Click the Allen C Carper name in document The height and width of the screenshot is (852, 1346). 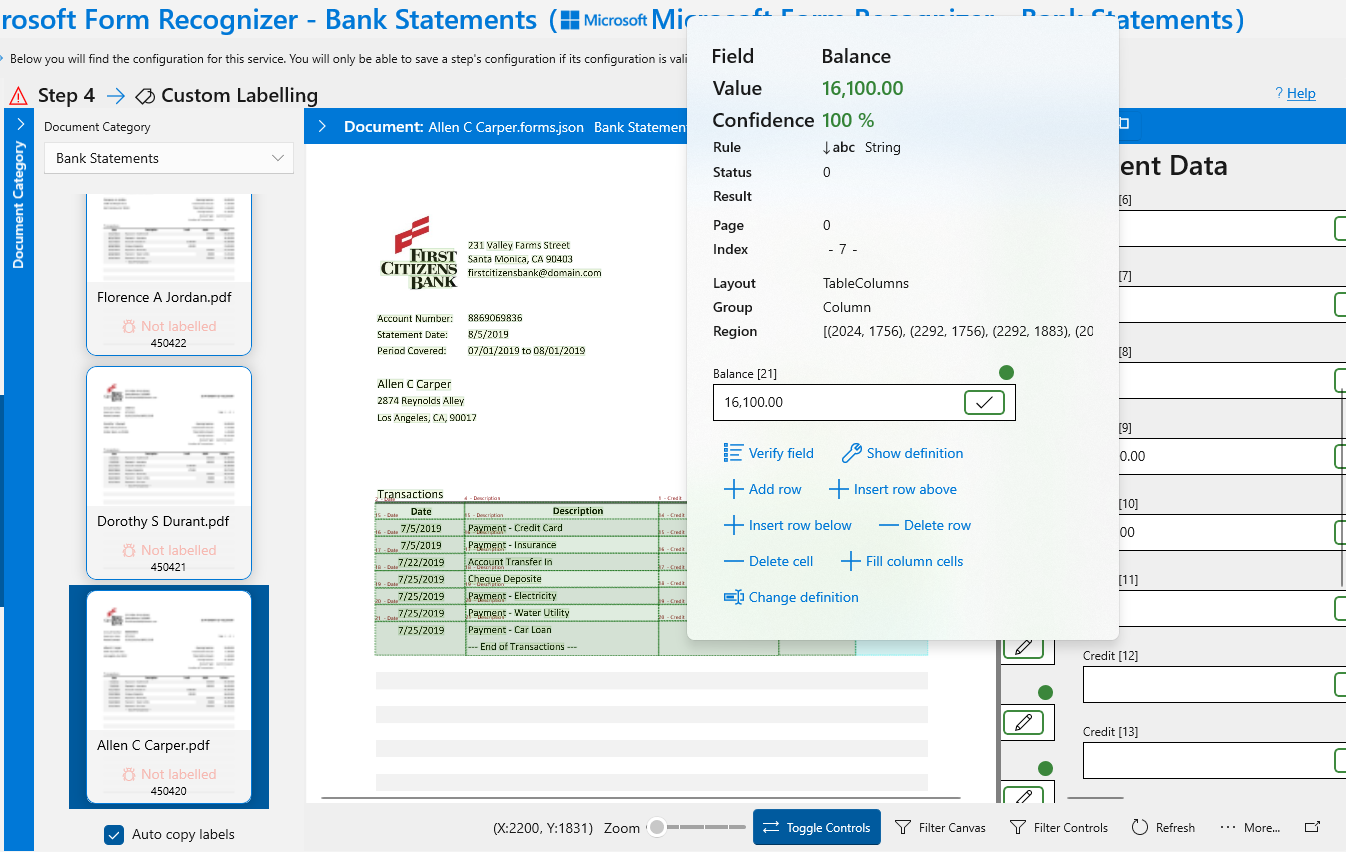[414, 384]
